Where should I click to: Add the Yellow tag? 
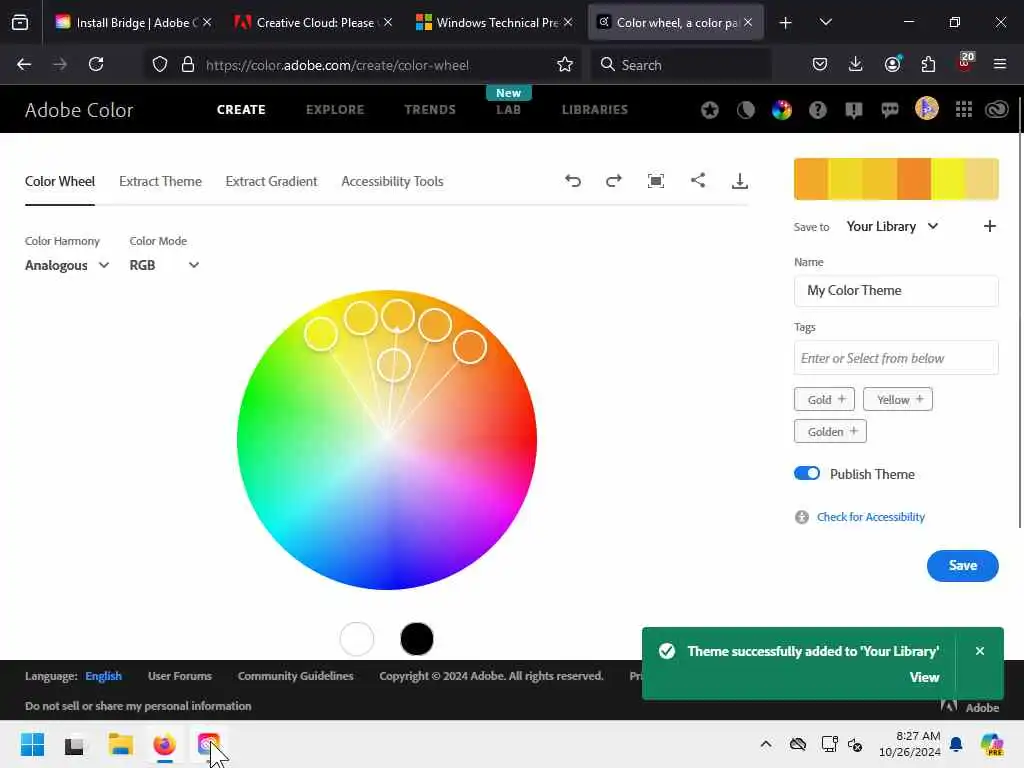coord(897,399)
